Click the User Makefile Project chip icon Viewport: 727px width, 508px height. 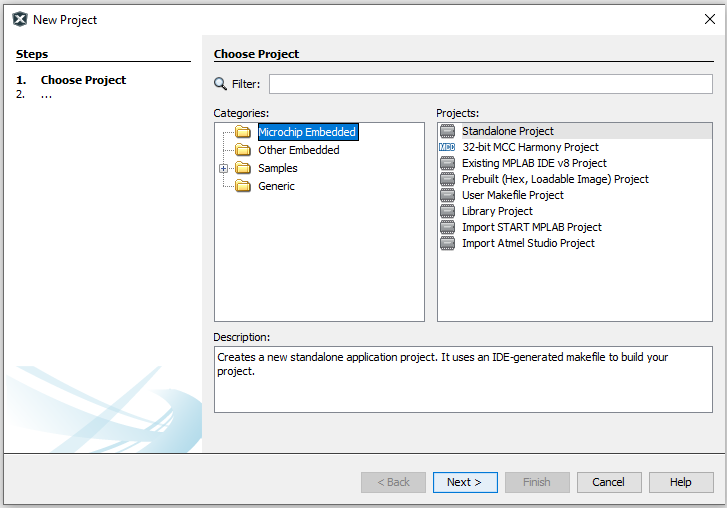pyautogui.click(x=447, y=195)
